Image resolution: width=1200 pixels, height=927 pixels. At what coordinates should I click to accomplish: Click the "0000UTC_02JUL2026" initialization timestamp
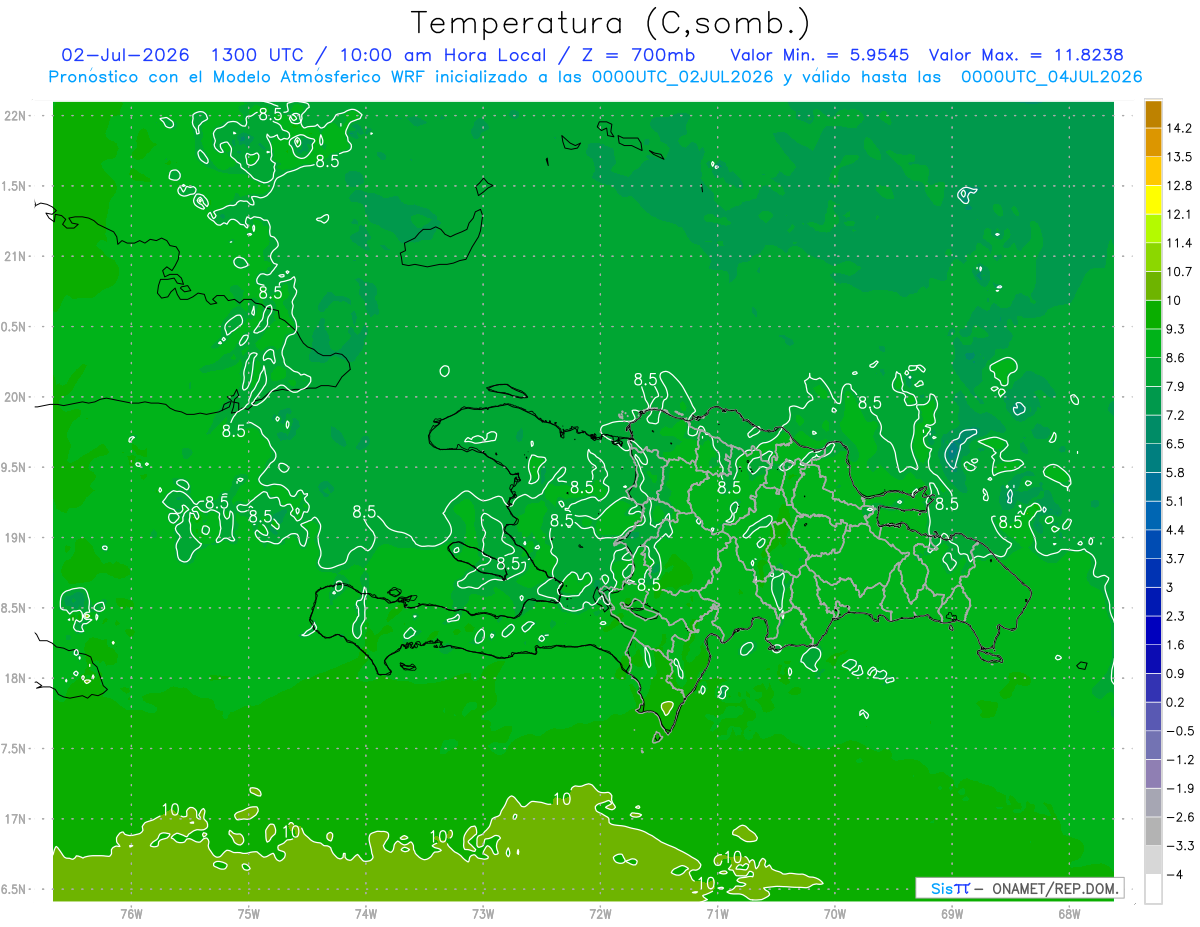pos(683,77)
